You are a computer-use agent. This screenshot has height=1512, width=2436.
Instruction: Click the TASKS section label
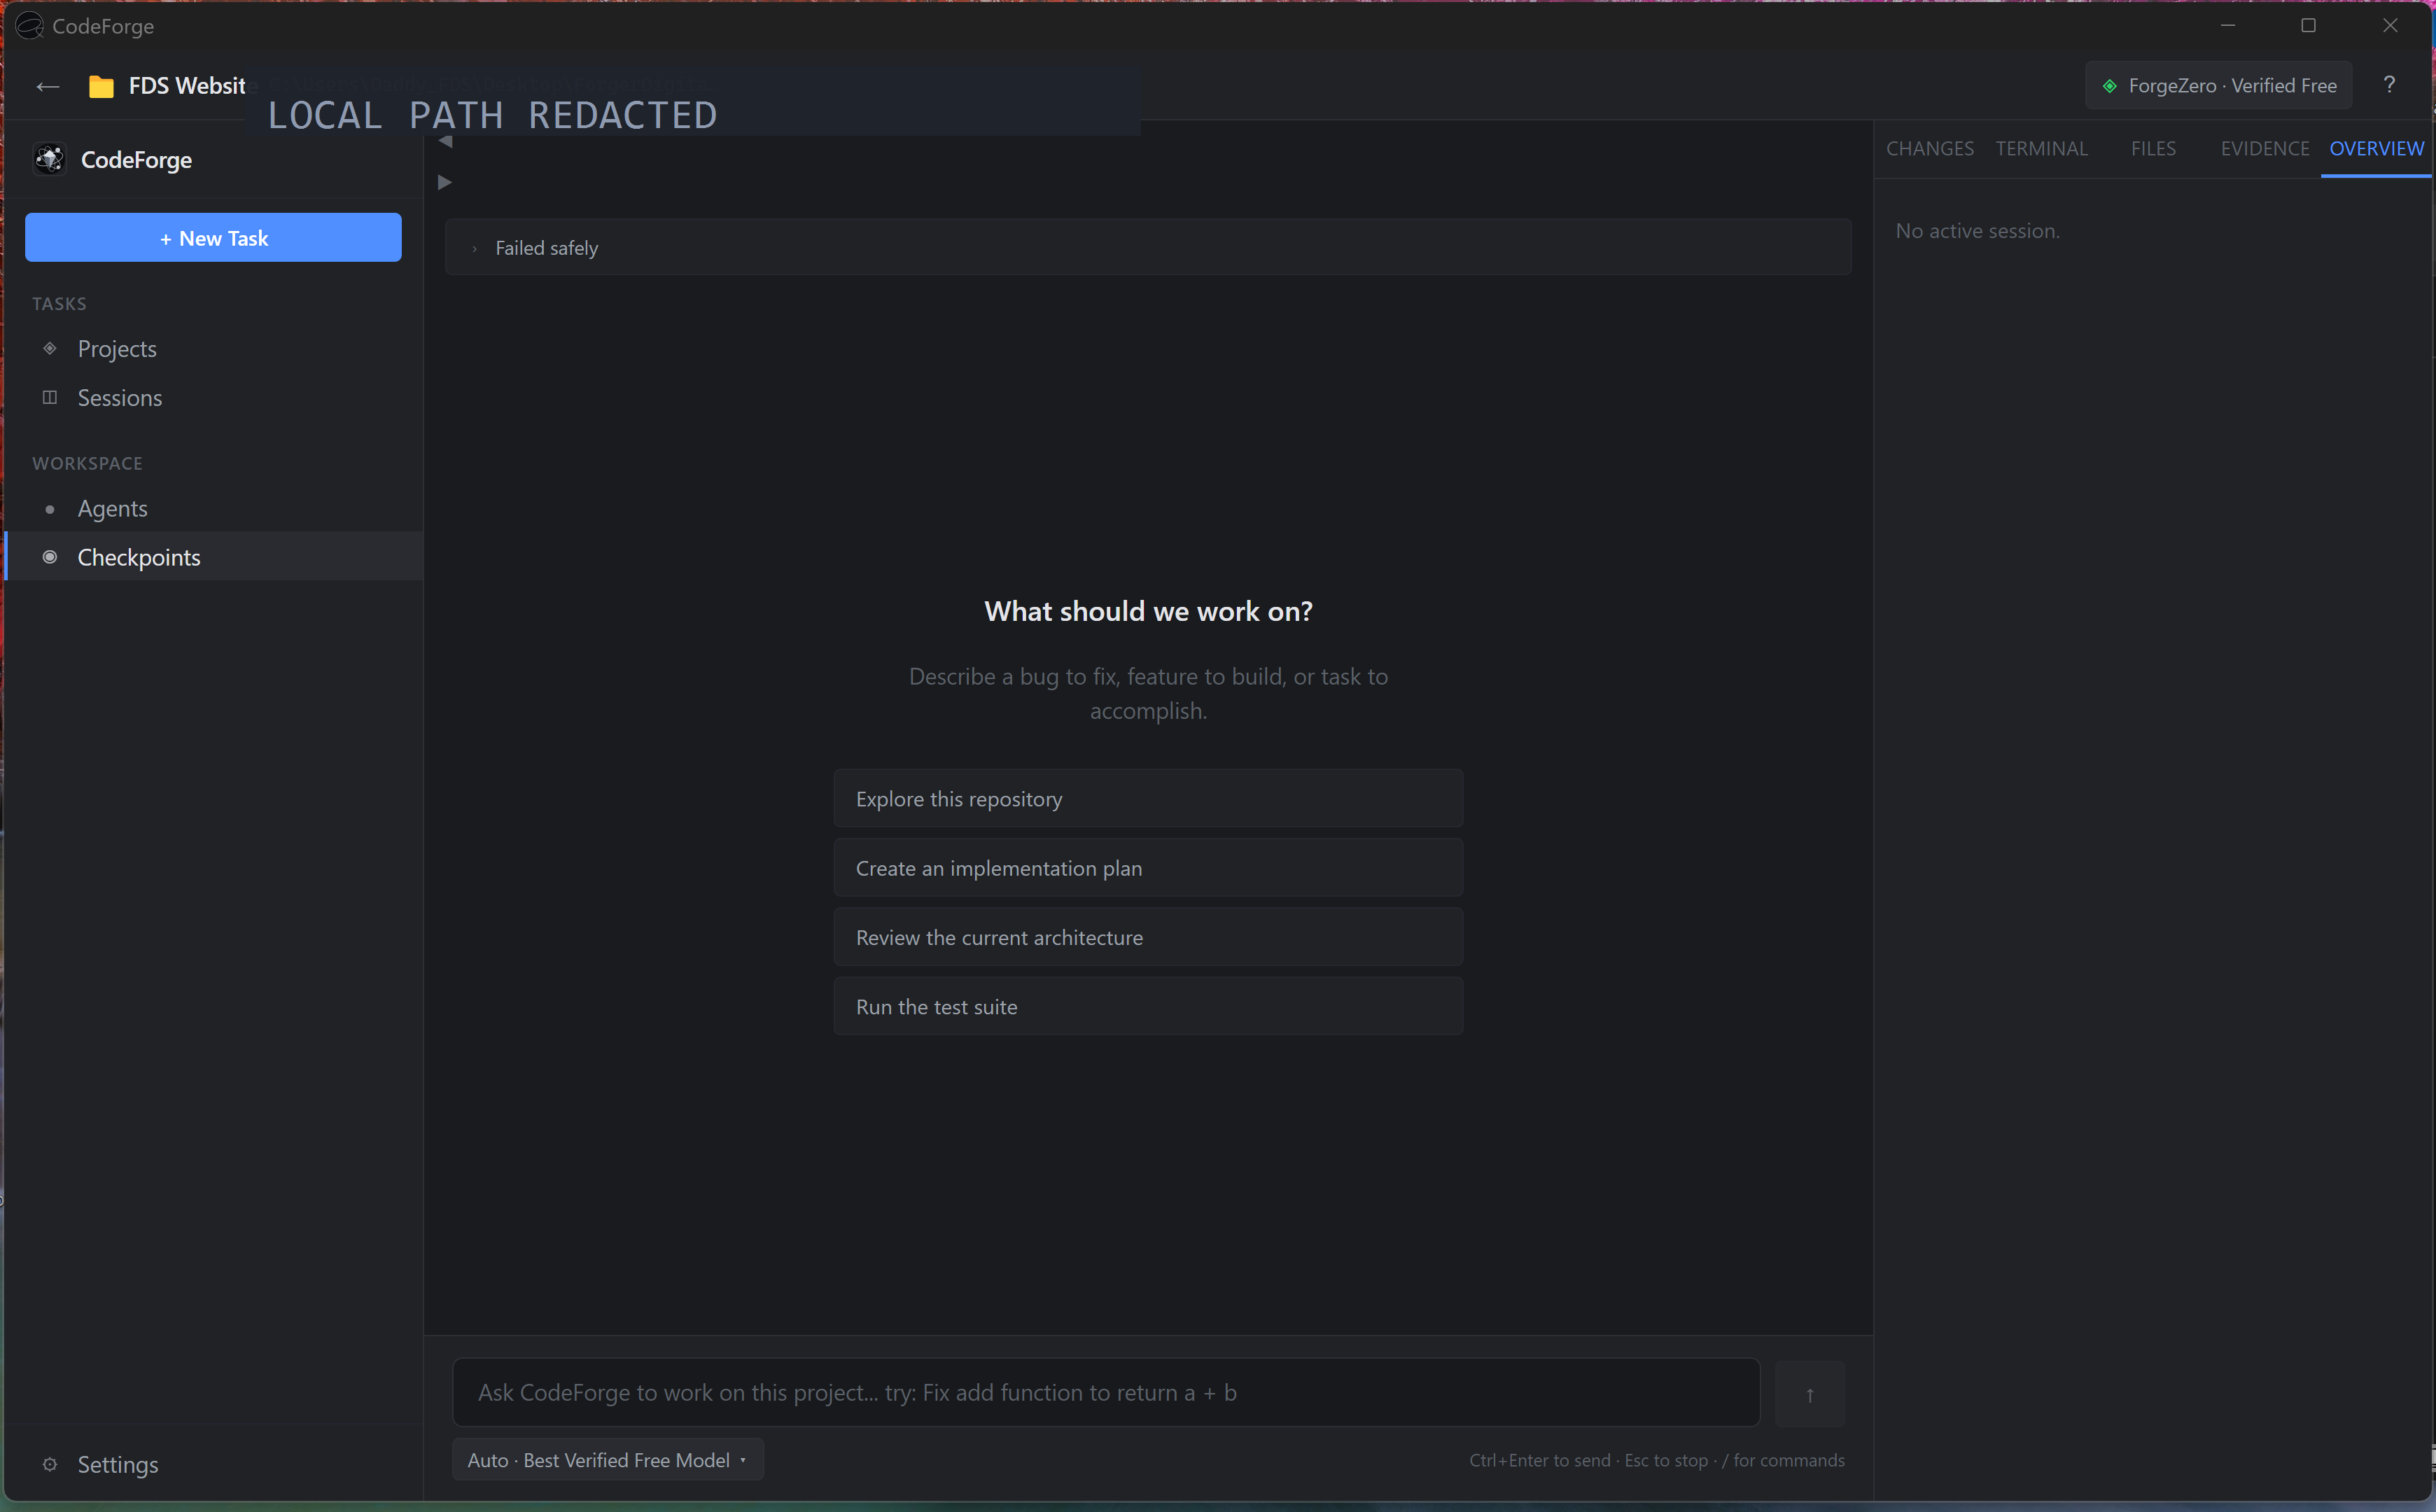point(59,304)
